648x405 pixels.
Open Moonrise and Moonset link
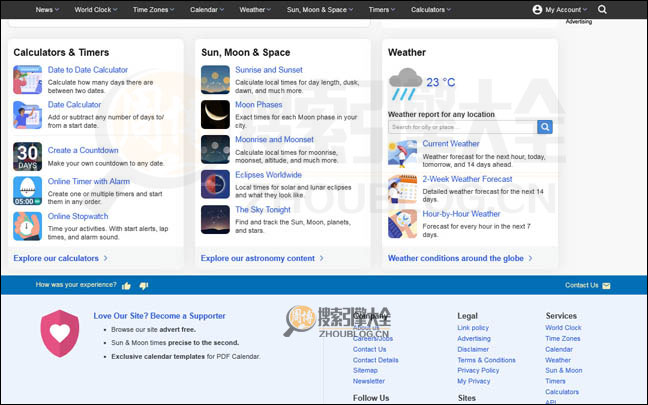[x=274, y=139]
